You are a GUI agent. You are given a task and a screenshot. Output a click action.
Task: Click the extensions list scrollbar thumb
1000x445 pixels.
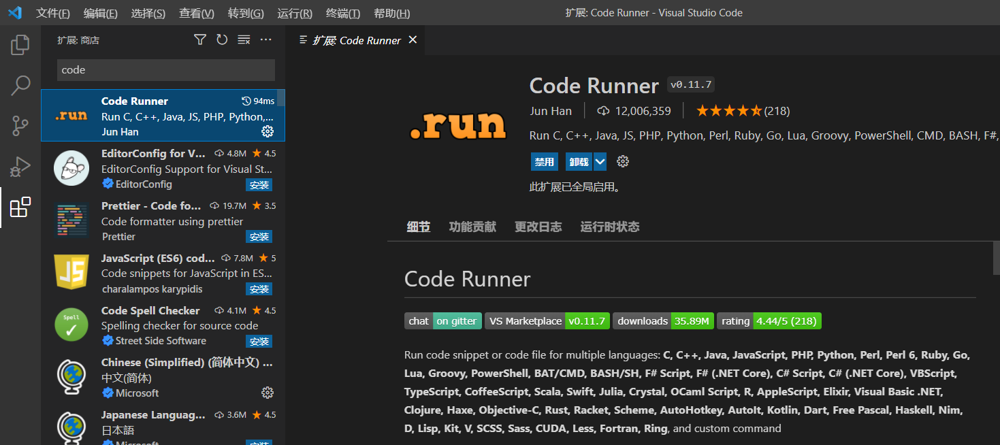point(281,98)
